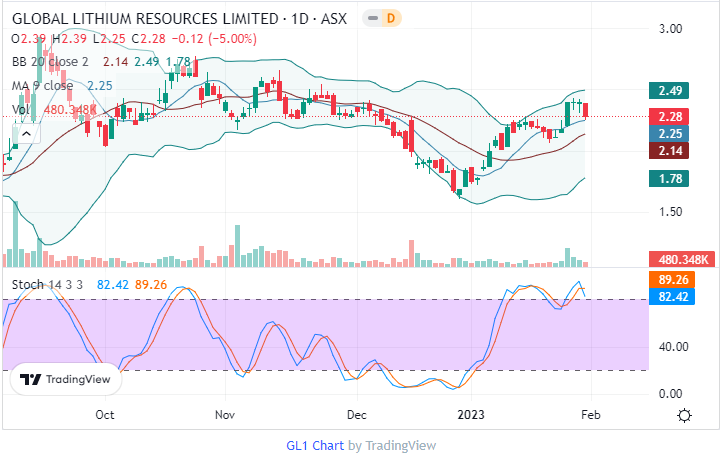Click the 2023 marker on time axis

472,413
